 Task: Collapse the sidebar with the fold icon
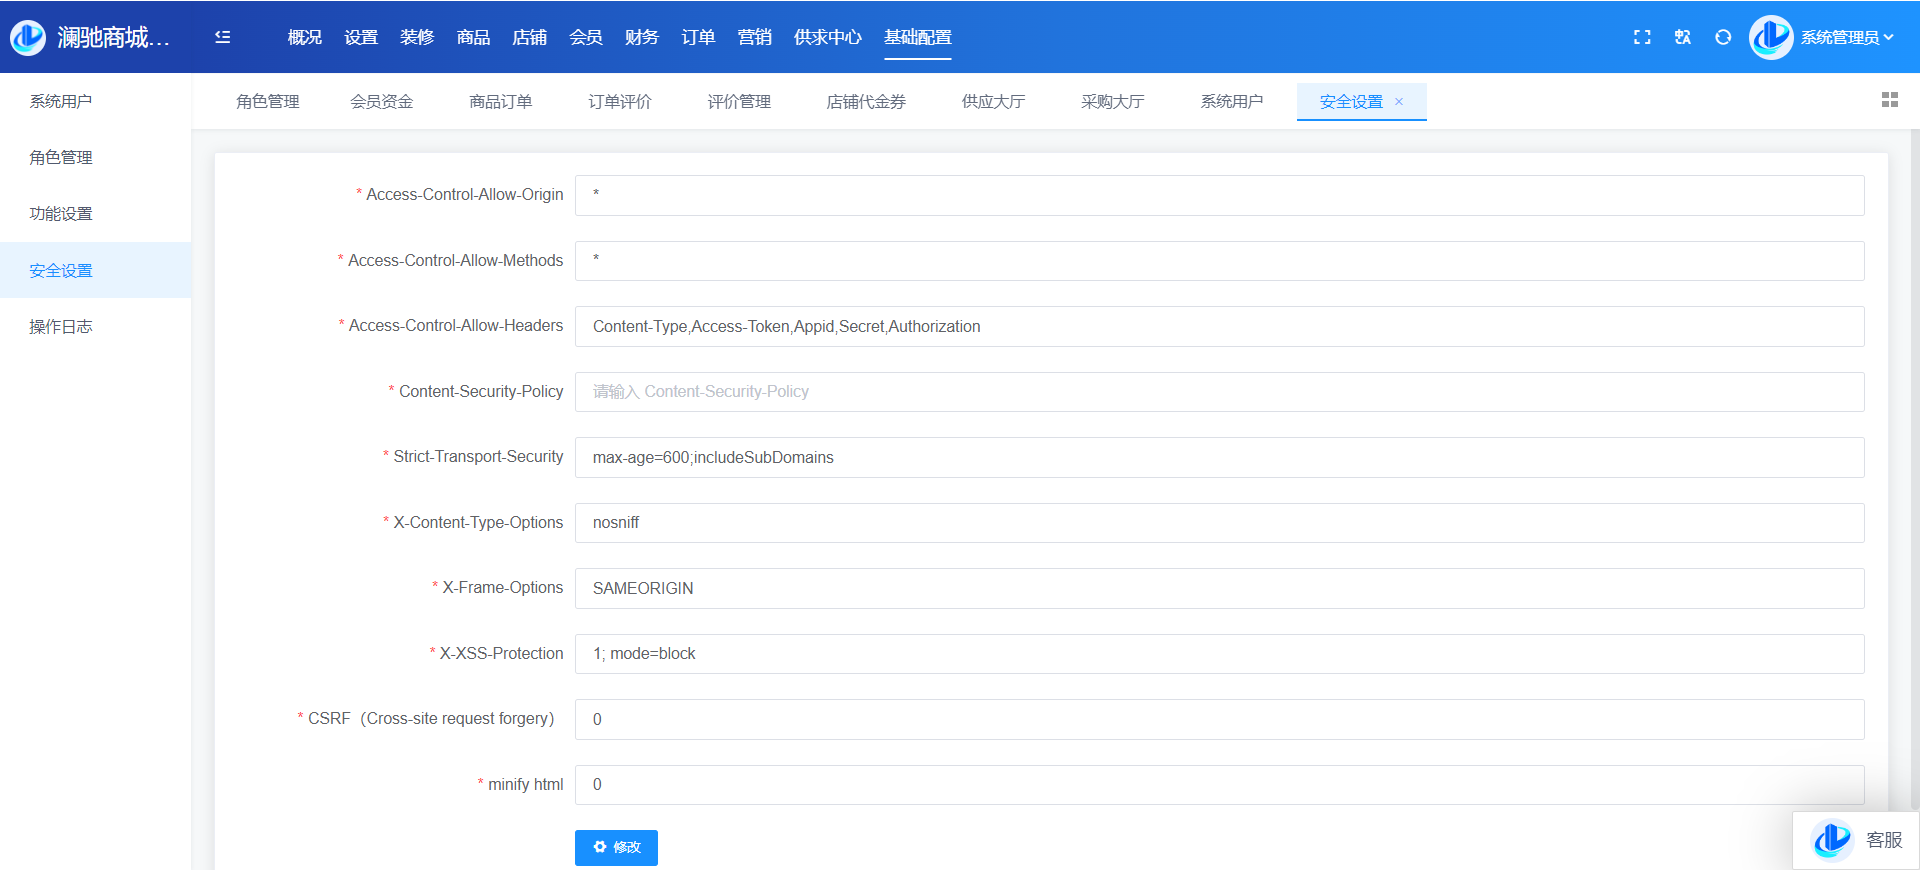[x=223, y=37]
